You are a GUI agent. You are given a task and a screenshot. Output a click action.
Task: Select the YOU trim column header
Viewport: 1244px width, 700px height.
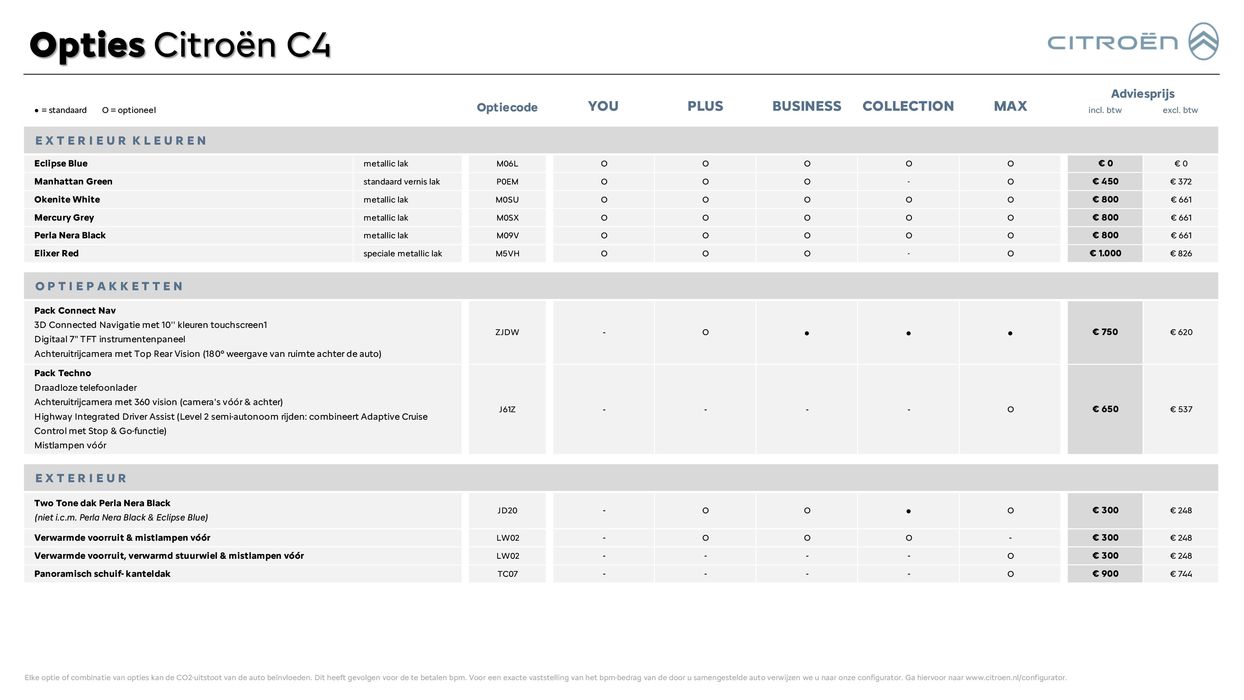(x=603, y=106)
